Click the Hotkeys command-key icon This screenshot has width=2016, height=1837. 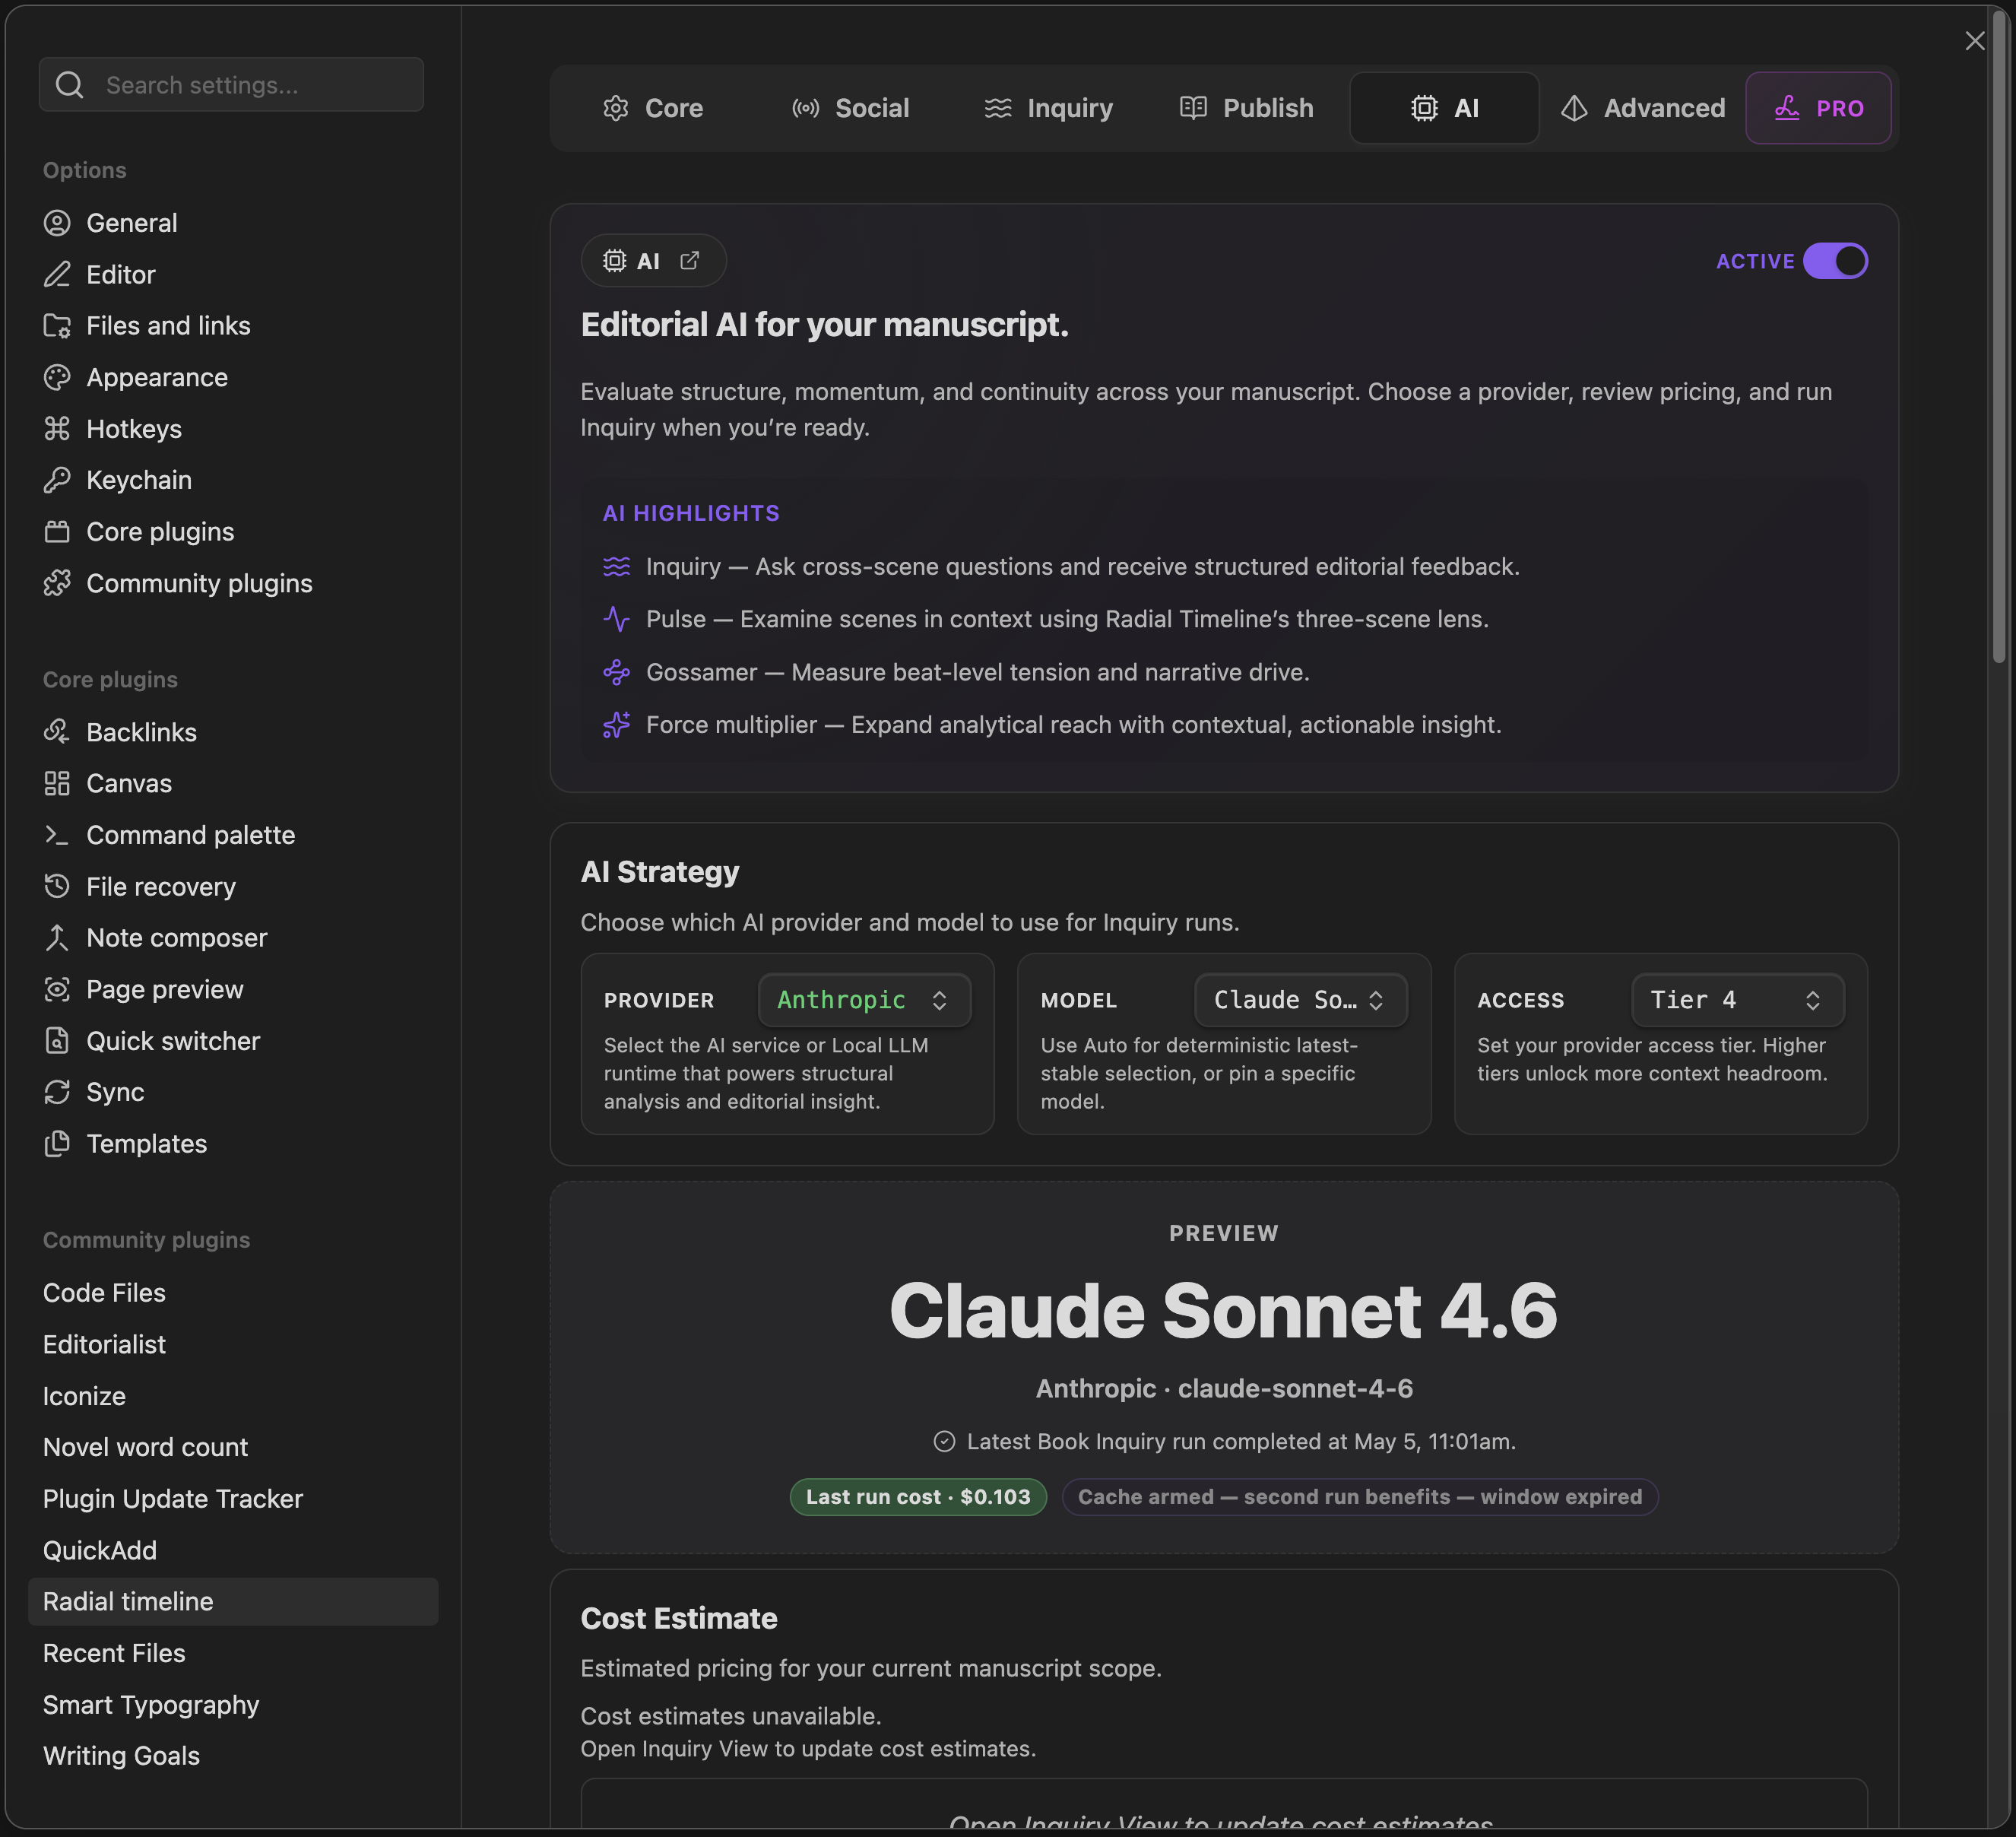click(57, 429)
